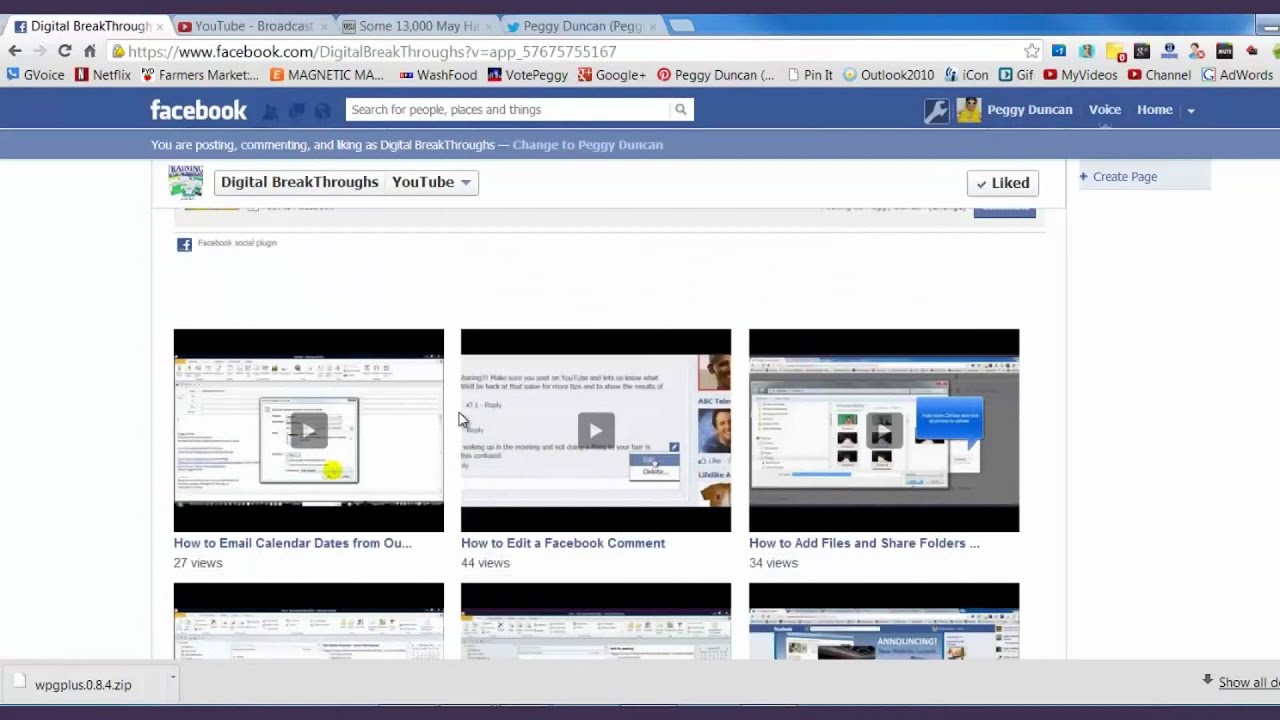The height and width of the screenshot is (720, 1280).
Task: Toggle the Liked button
Action: [x=1003, y=183]
